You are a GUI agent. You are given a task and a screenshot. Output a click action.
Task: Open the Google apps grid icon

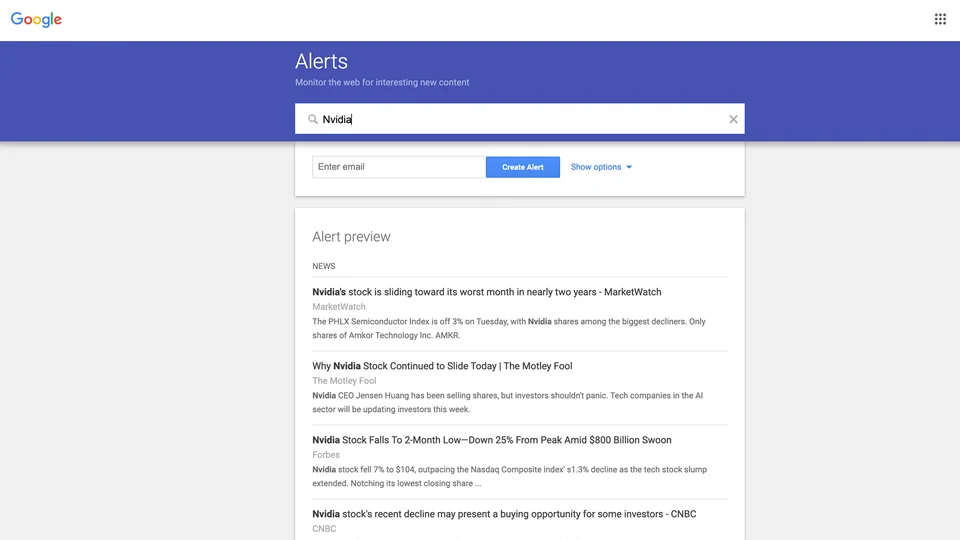[940, 19]
